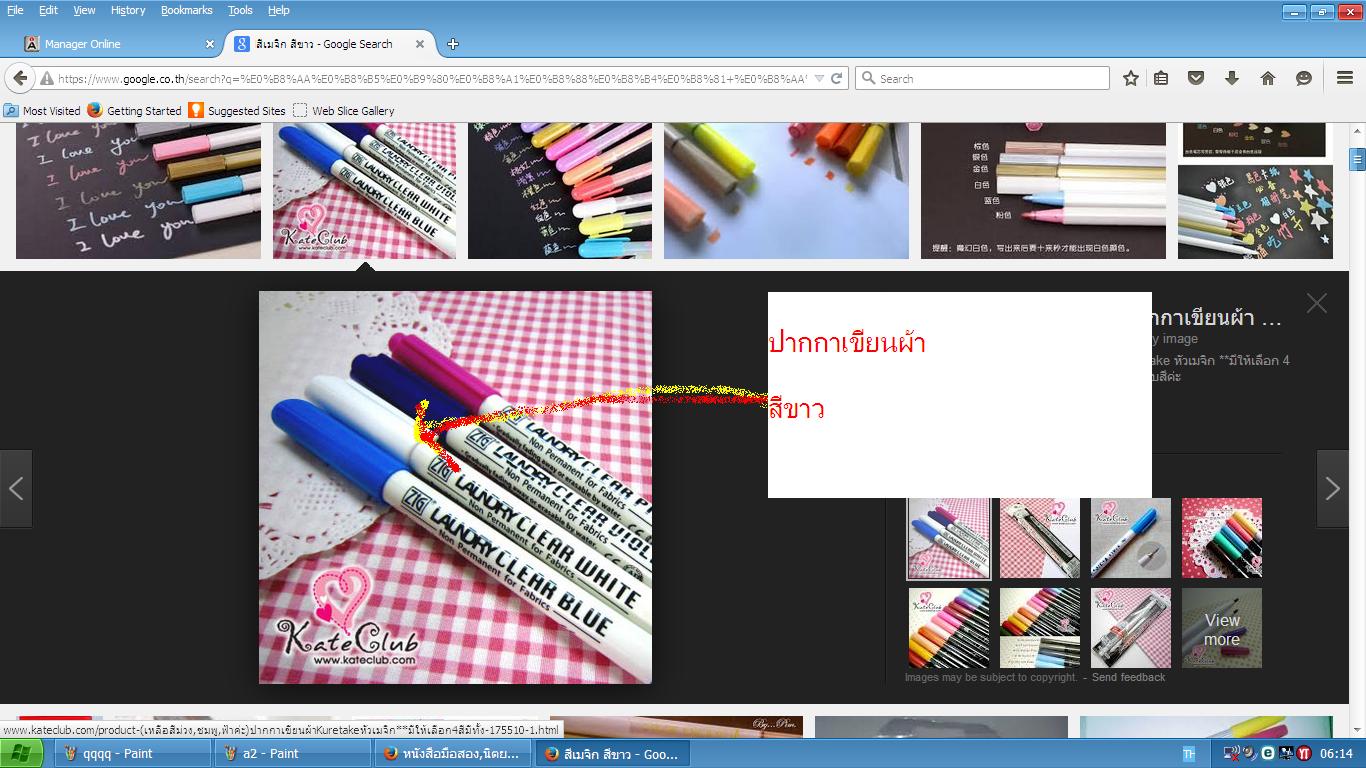The height and width of the screenshot is (768, 1366).
Task: Click the address bar URL
Action: click(x=432, y=78)
